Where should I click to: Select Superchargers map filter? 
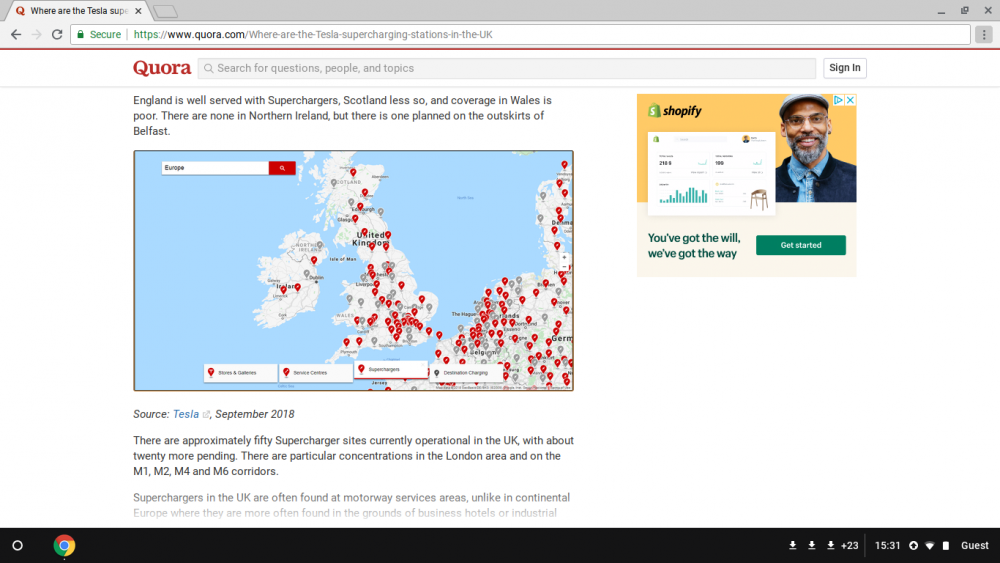[x=390, y=369]
